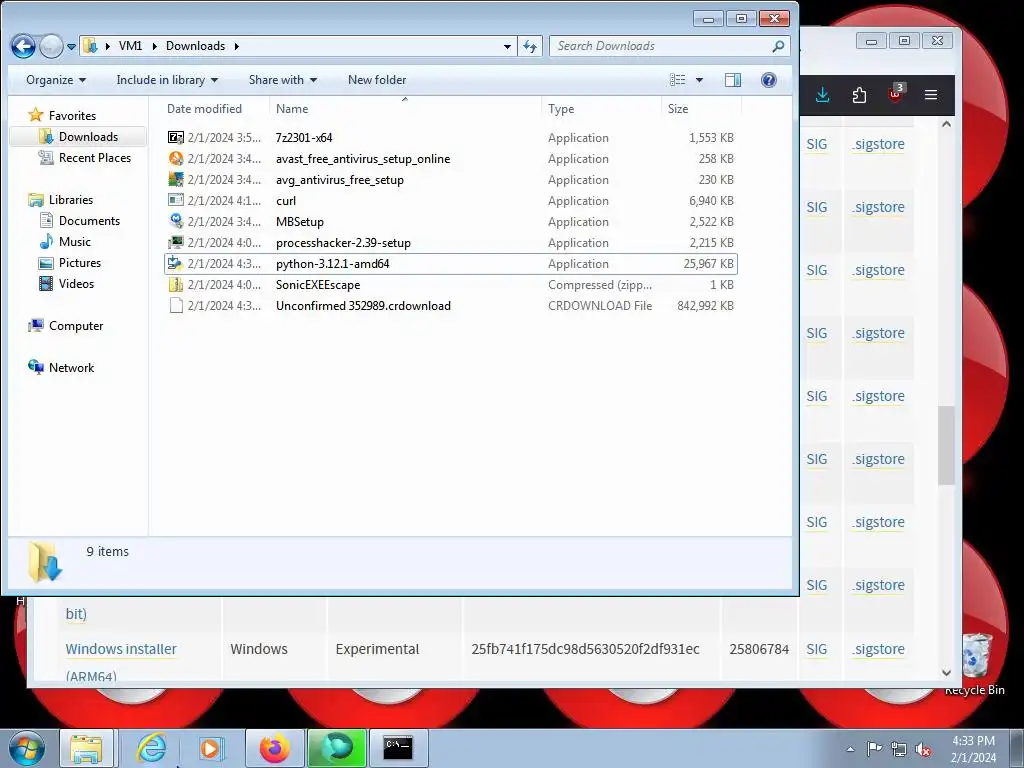Open the Pictures library

pyautogui.click(x=80, y=263)
